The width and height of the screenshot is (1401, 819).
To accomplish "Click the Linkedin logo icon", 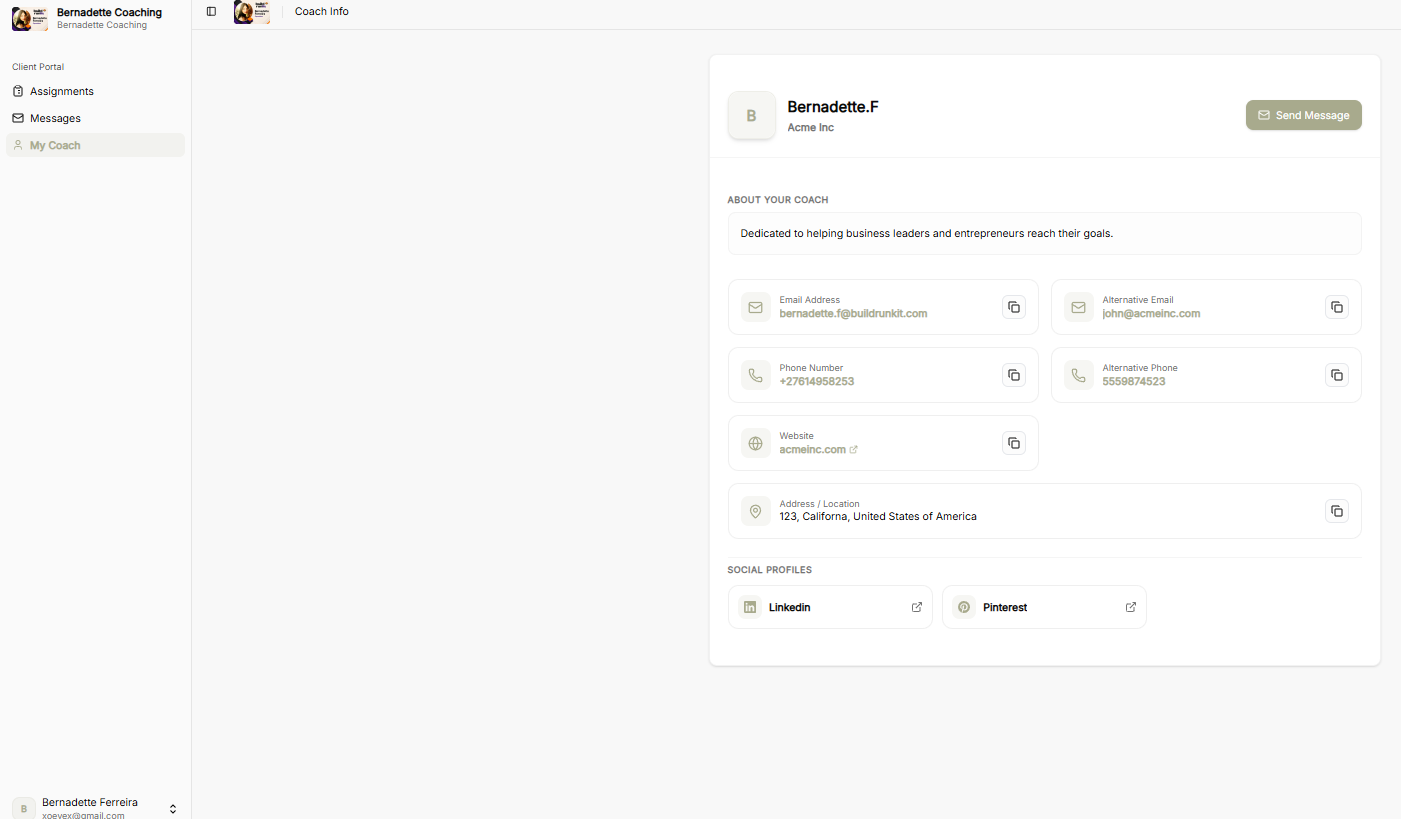I will tap(750, 607).
